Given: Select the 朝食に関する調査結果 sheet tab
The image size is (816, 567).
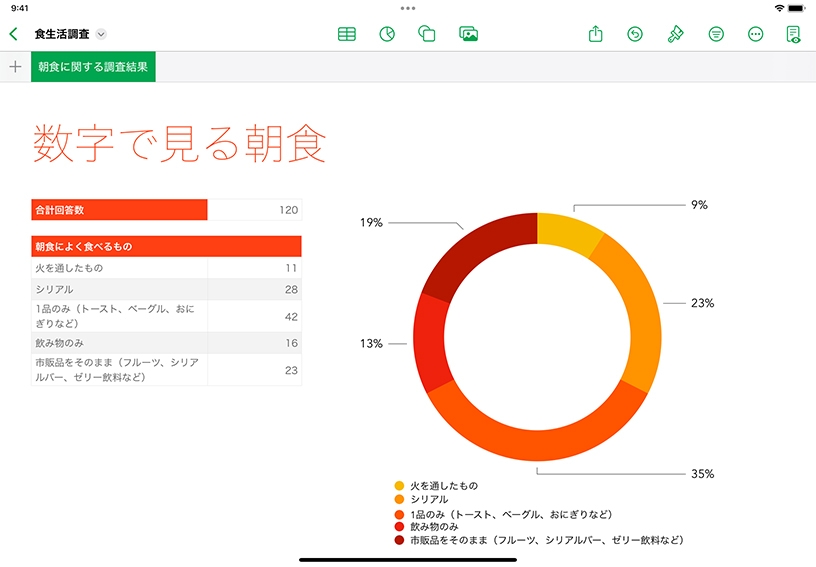Looking at the screenshot, I should 93,67.
